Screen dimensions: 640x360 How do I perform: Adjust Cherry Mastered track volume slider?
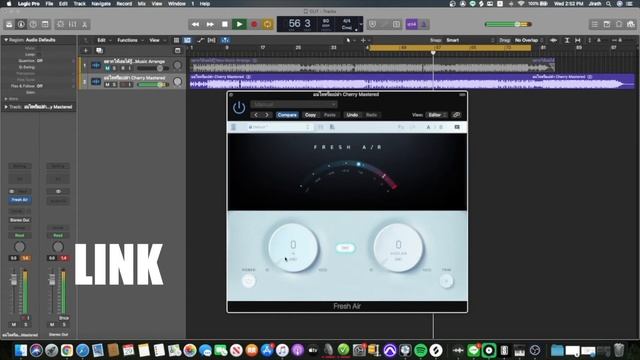coord(153,84)
